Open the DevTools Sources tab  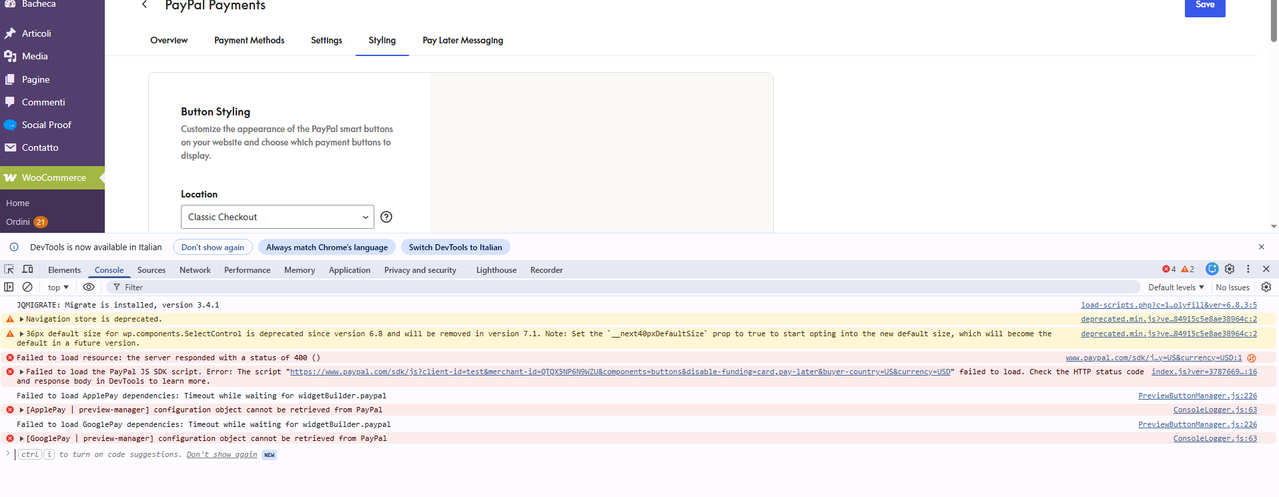click(151, 270)
